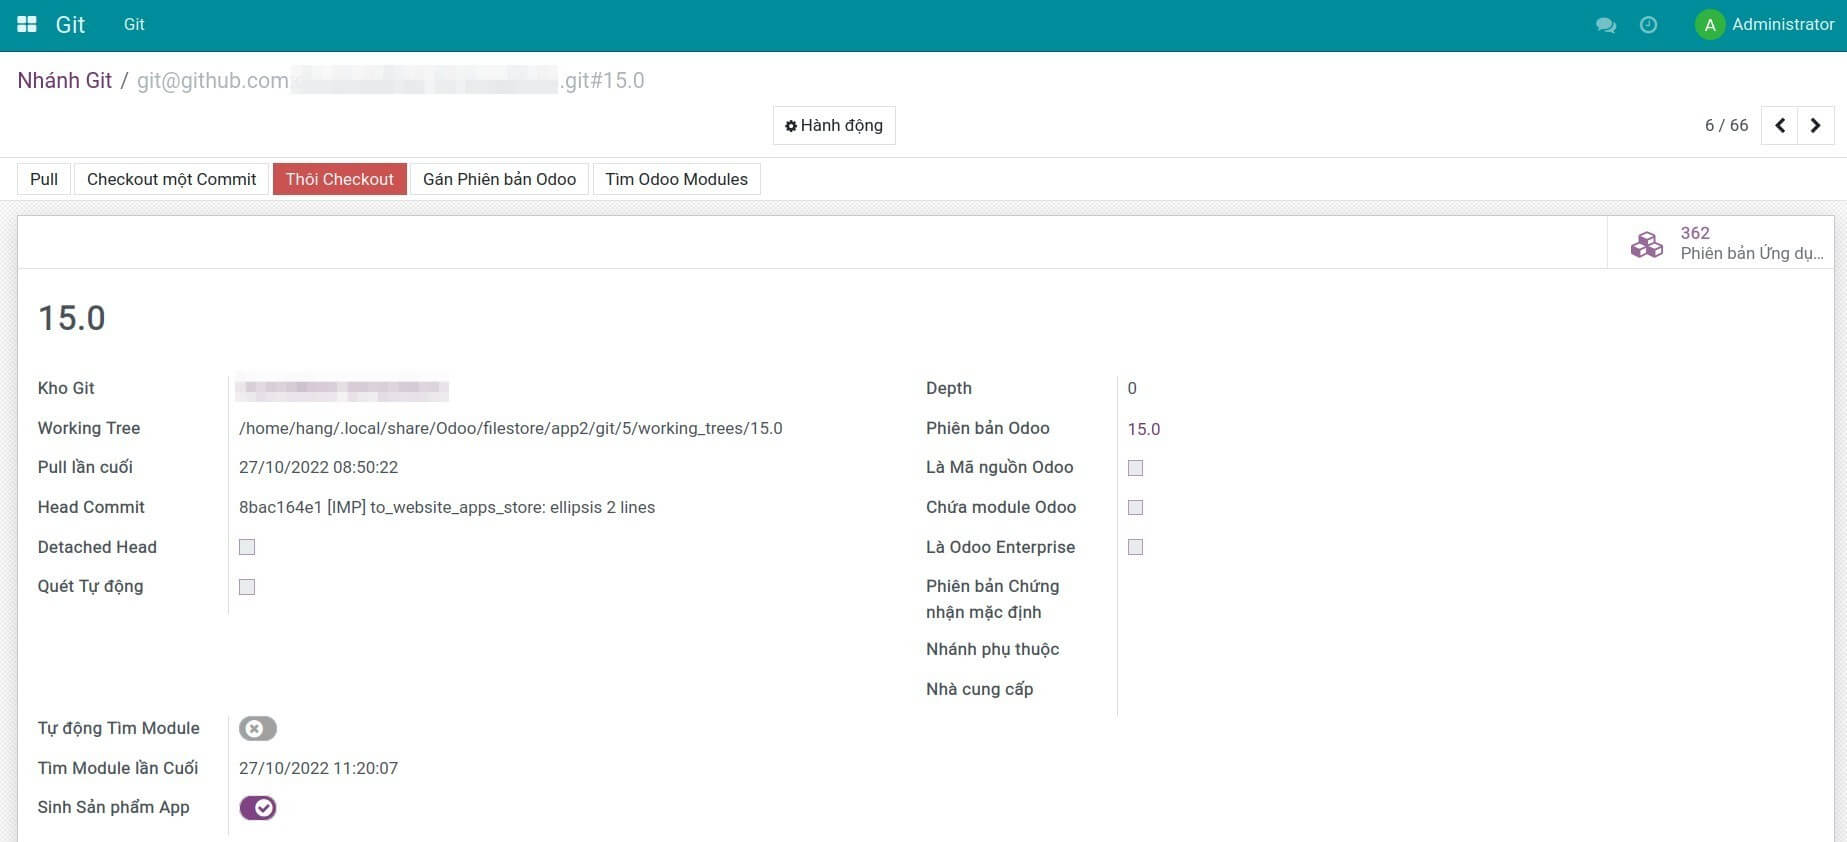Click the Nhánh Git breadcrumb link
This screenshot has width=1847, height=842.
tap(65, 81)
